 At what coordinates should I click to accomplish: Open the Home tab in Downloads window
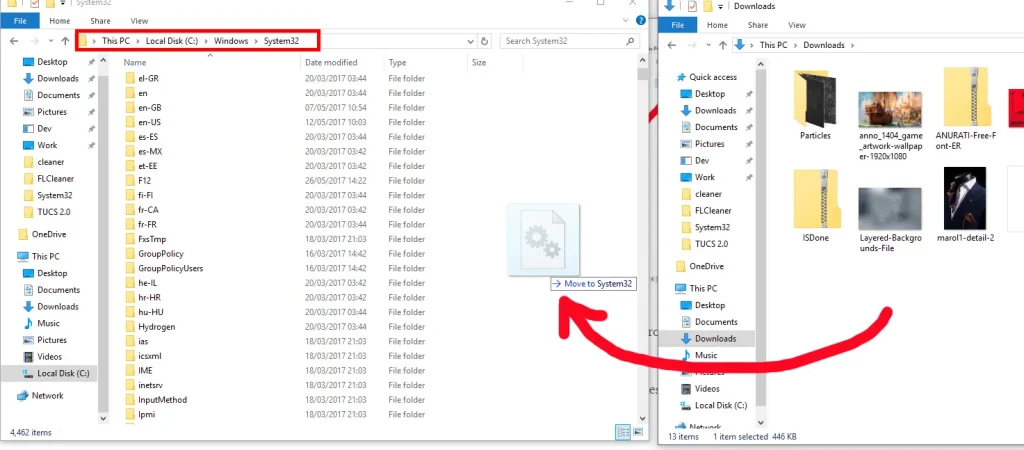[717, 25]
